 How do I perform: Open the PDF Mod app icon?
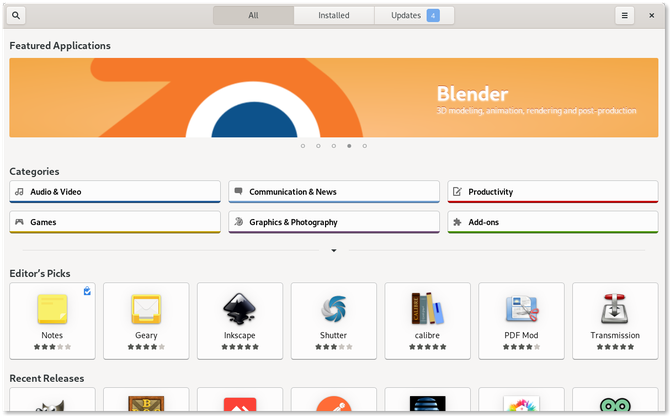tap(521, 309)
